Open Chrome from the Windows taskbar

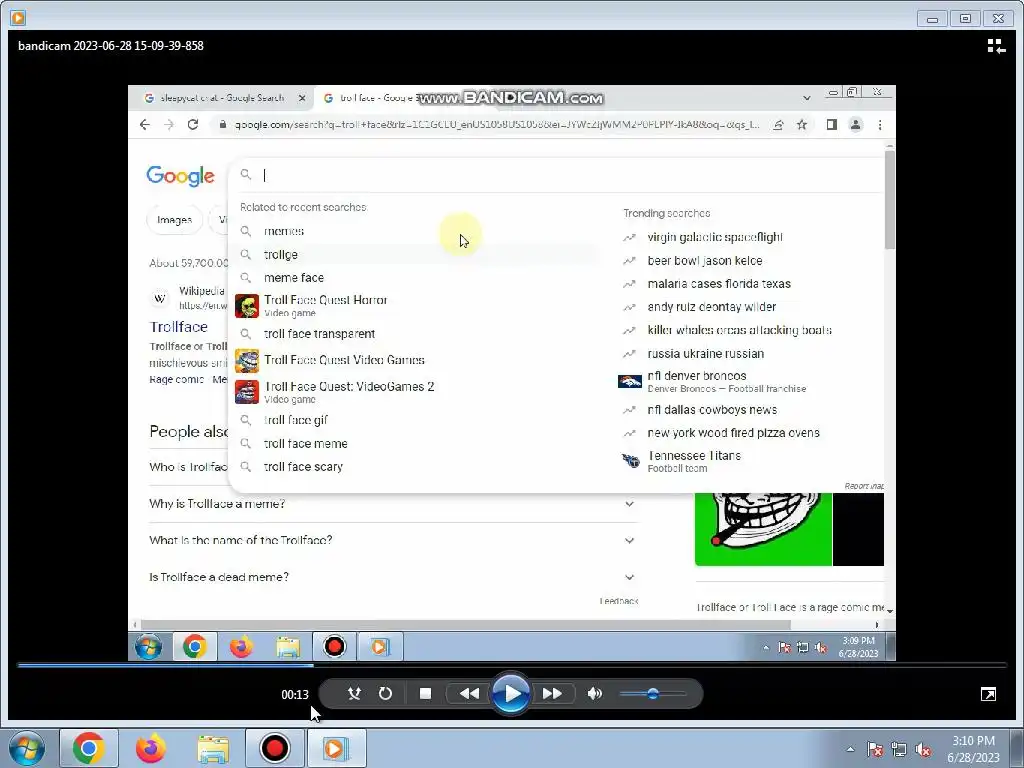click(x=89, y=748)
